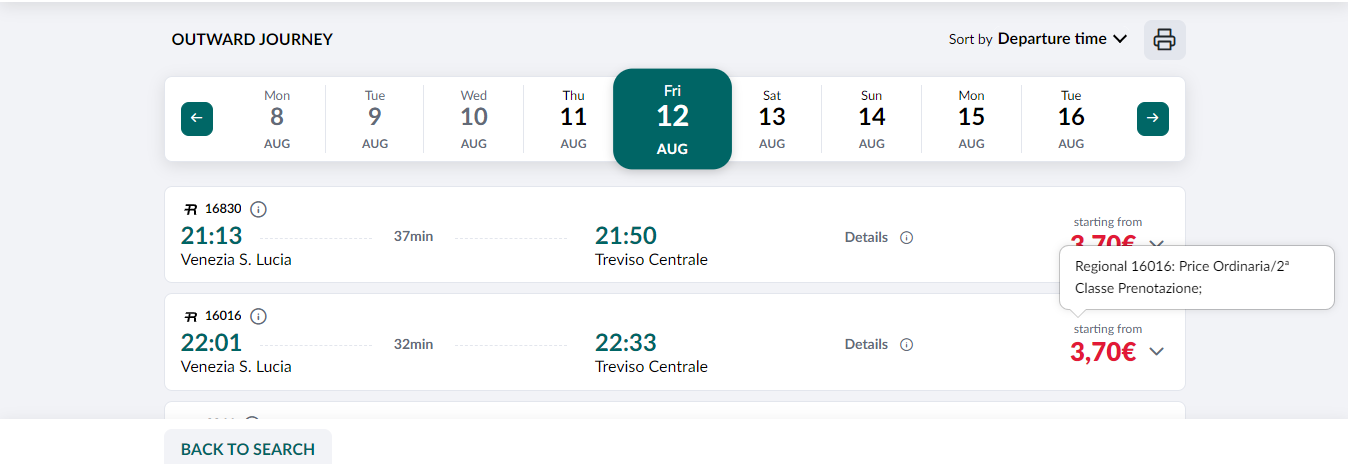Open Details for the 22:01 train
This screenshot has width=1348, height=464.
click(866, 345)
